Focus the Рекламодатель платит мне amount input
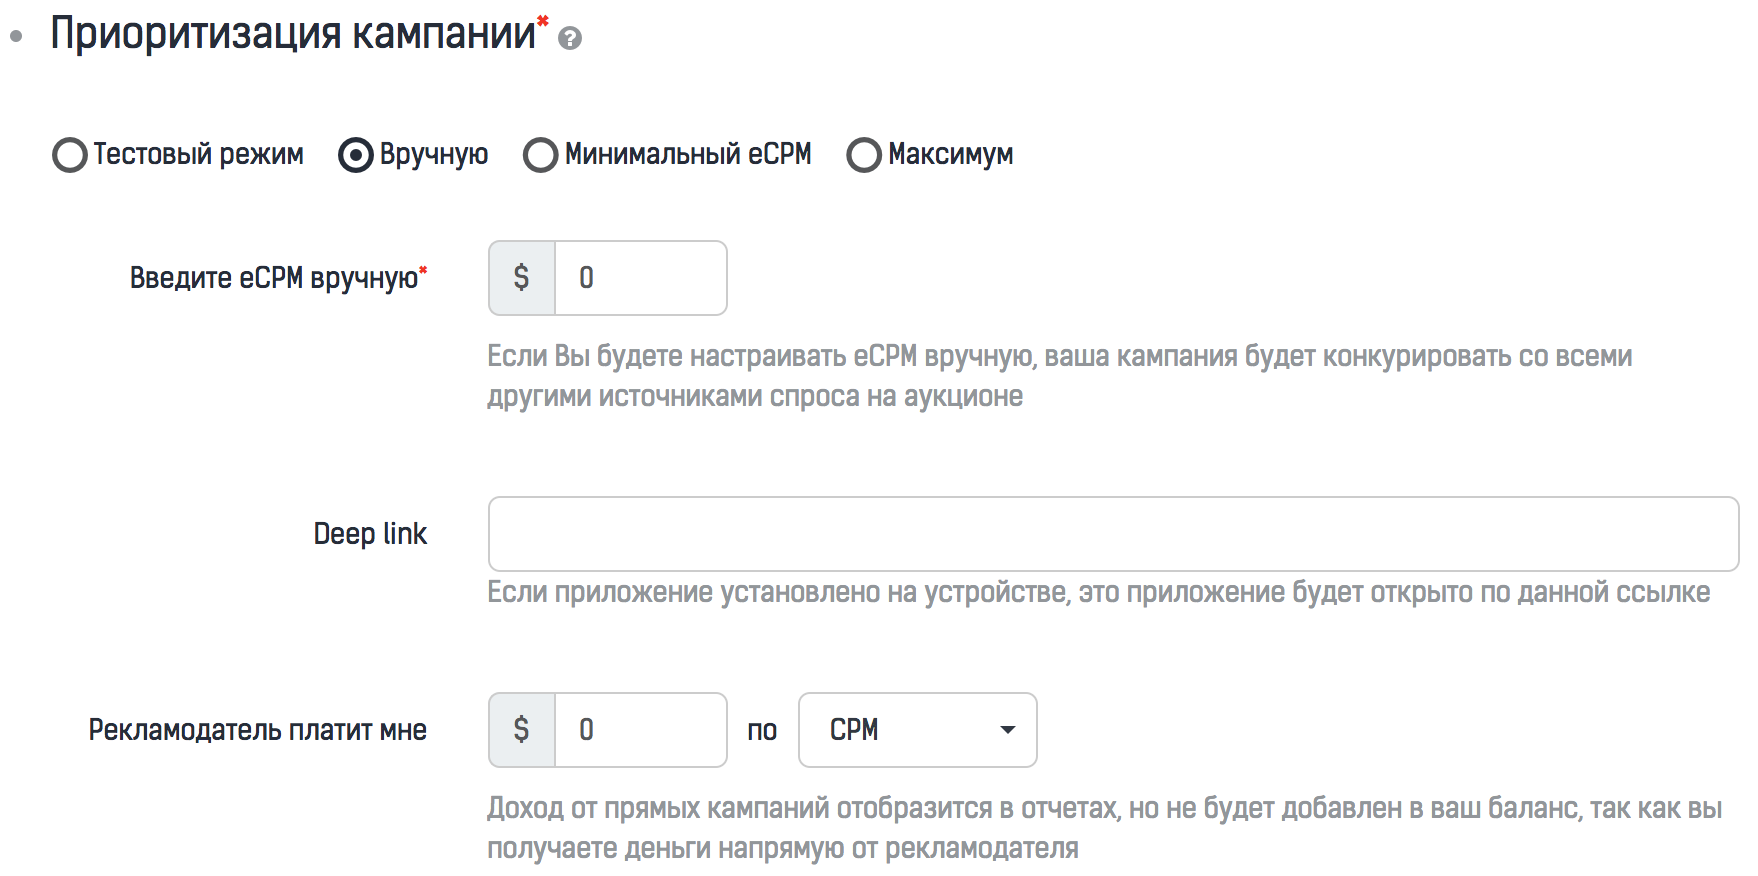 tap(640, 730)
